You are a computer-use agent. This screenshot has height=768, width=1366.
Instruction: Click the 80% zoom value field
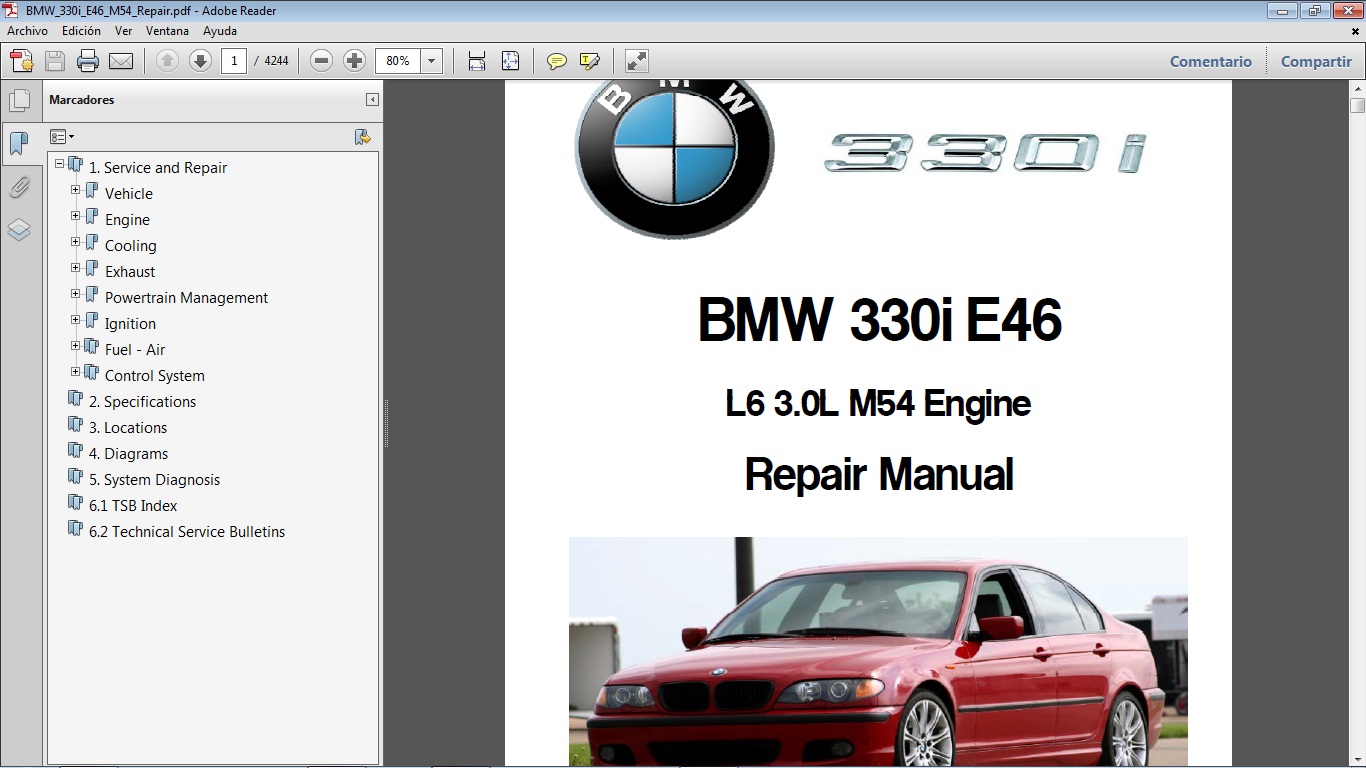click(399, 61)
